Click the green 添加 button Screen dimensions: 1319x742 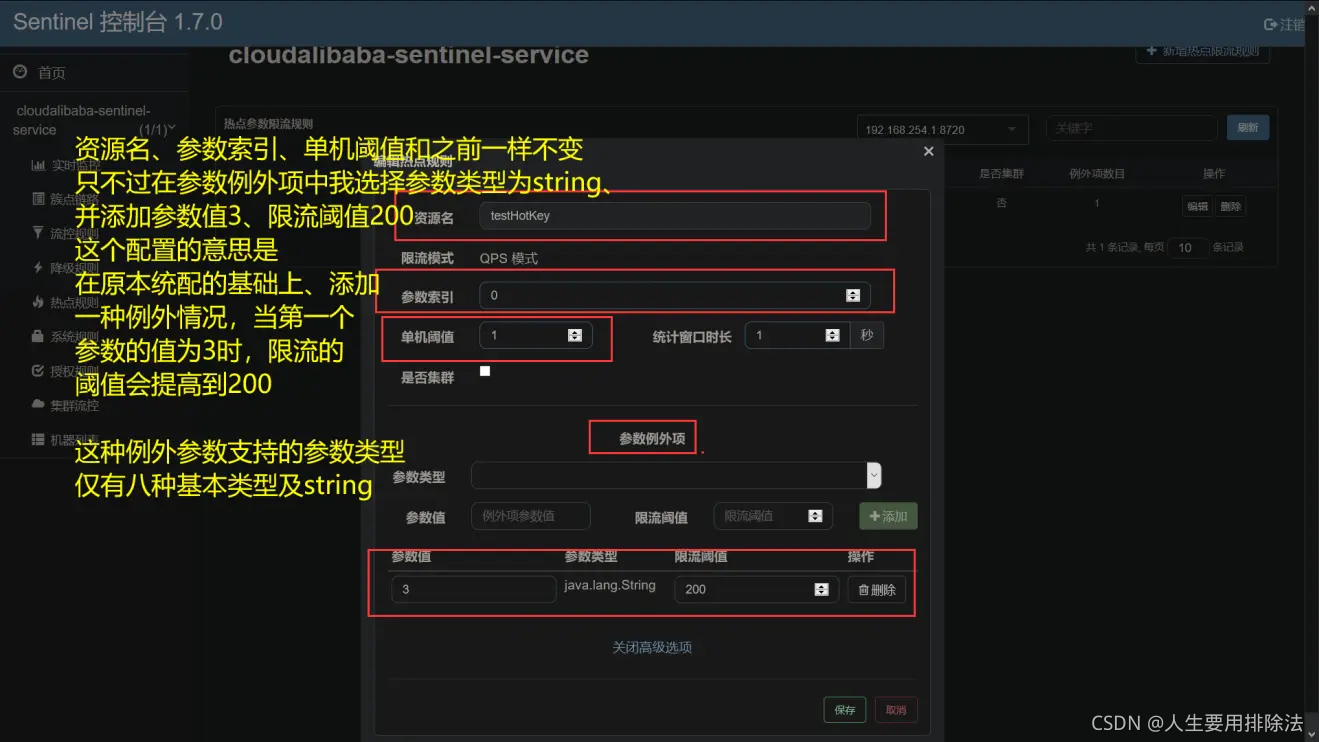(x=888, y=516)
